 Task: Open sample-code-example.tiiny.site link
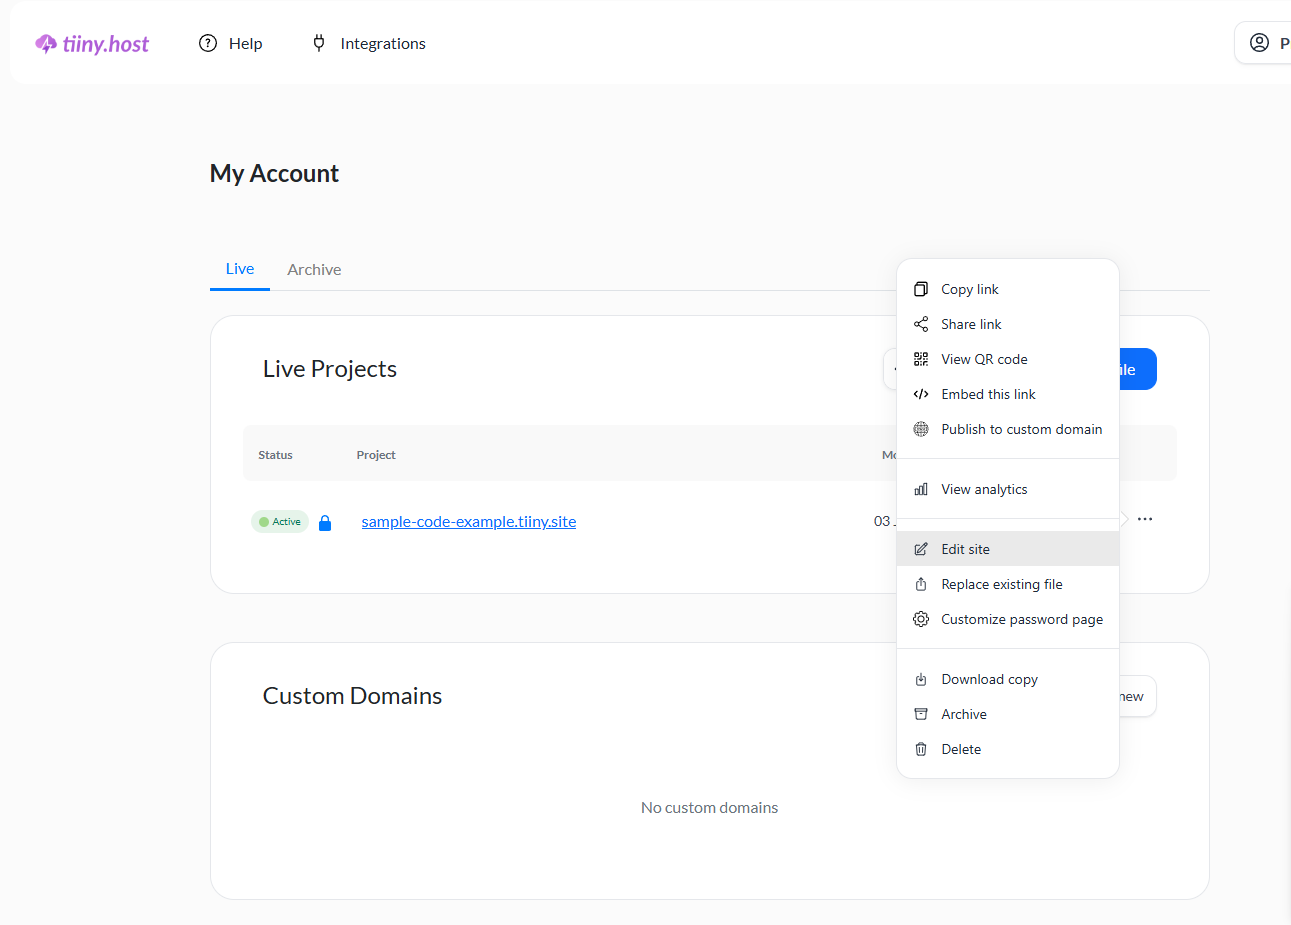468,521
